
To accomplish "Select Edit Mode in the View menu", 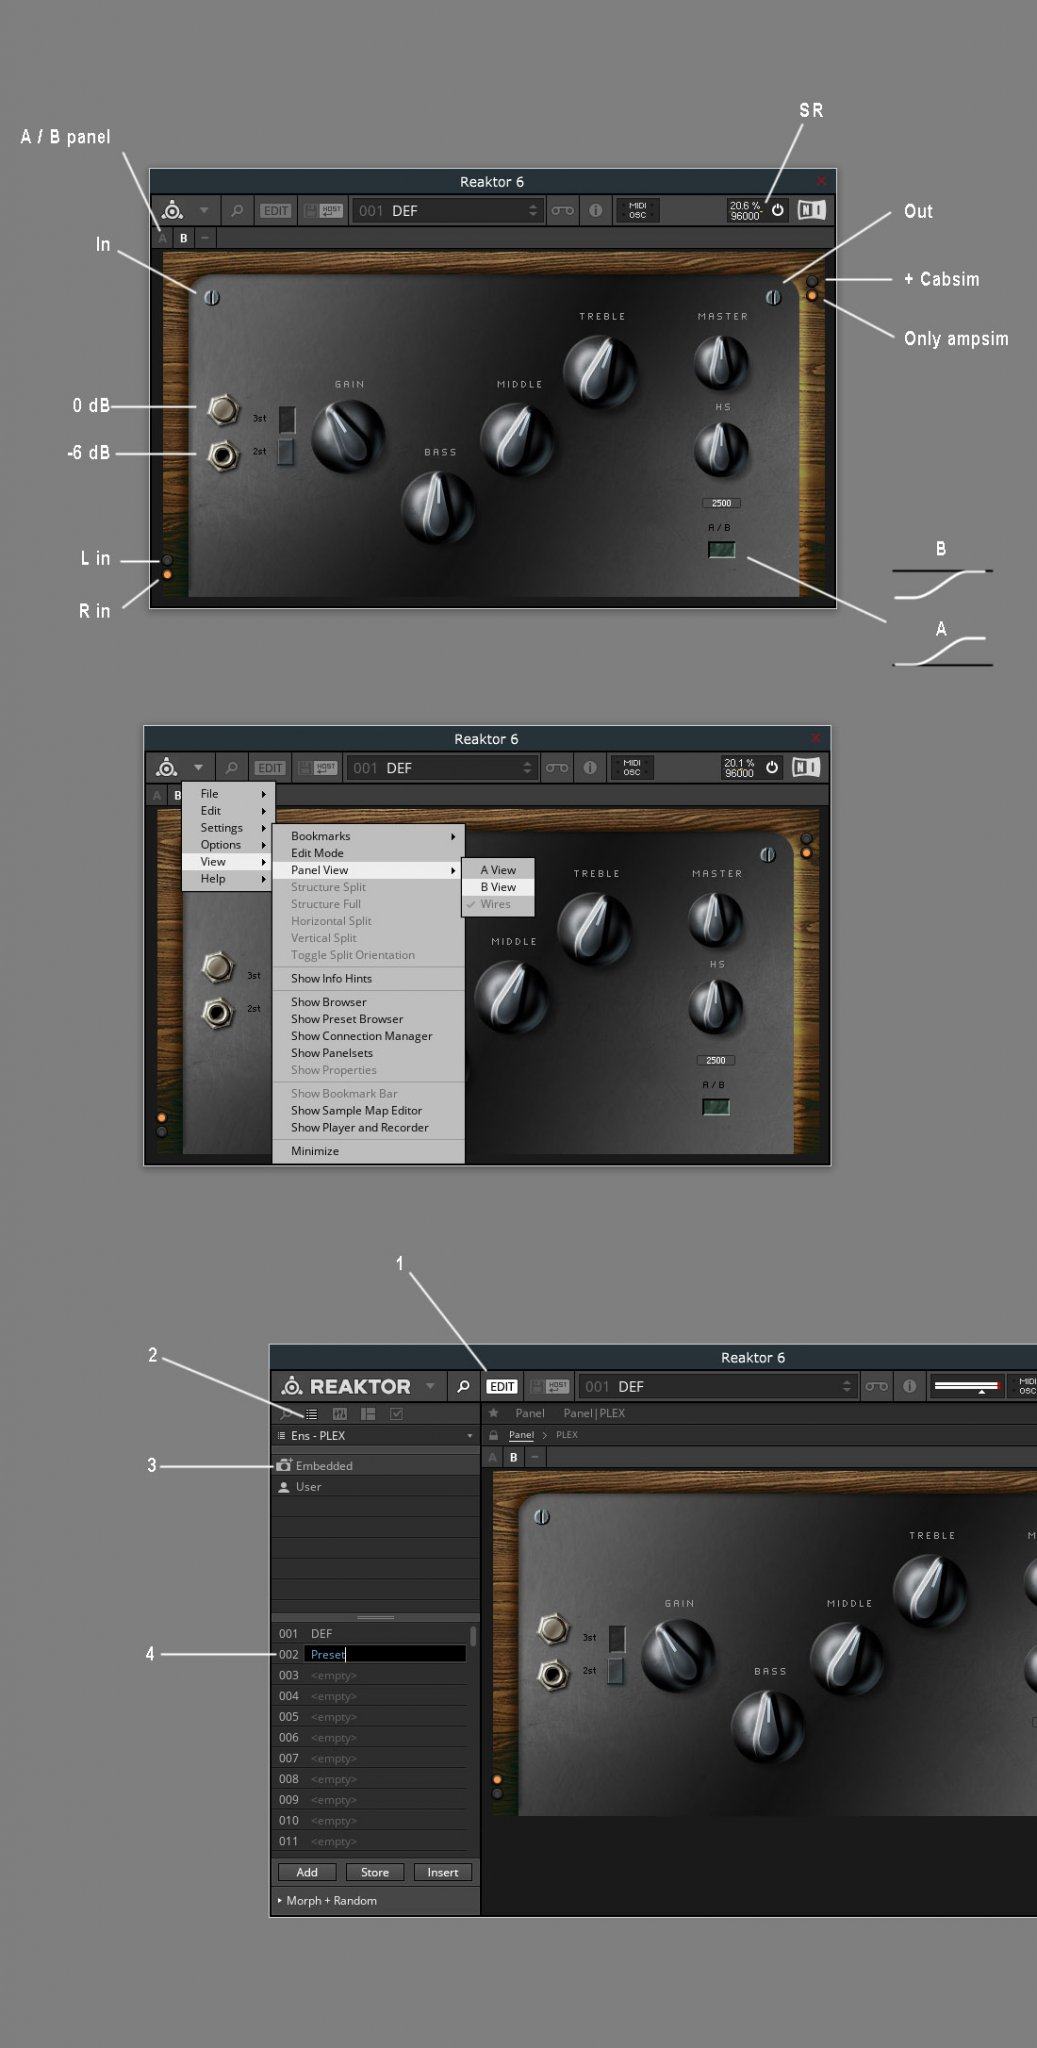I will click(368, 853).
